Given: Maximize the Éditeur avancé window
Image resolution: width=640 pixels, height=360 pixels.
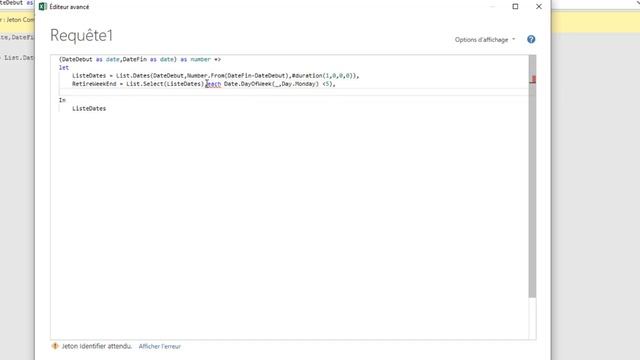Looking at the screenshot, I should 515,7.
